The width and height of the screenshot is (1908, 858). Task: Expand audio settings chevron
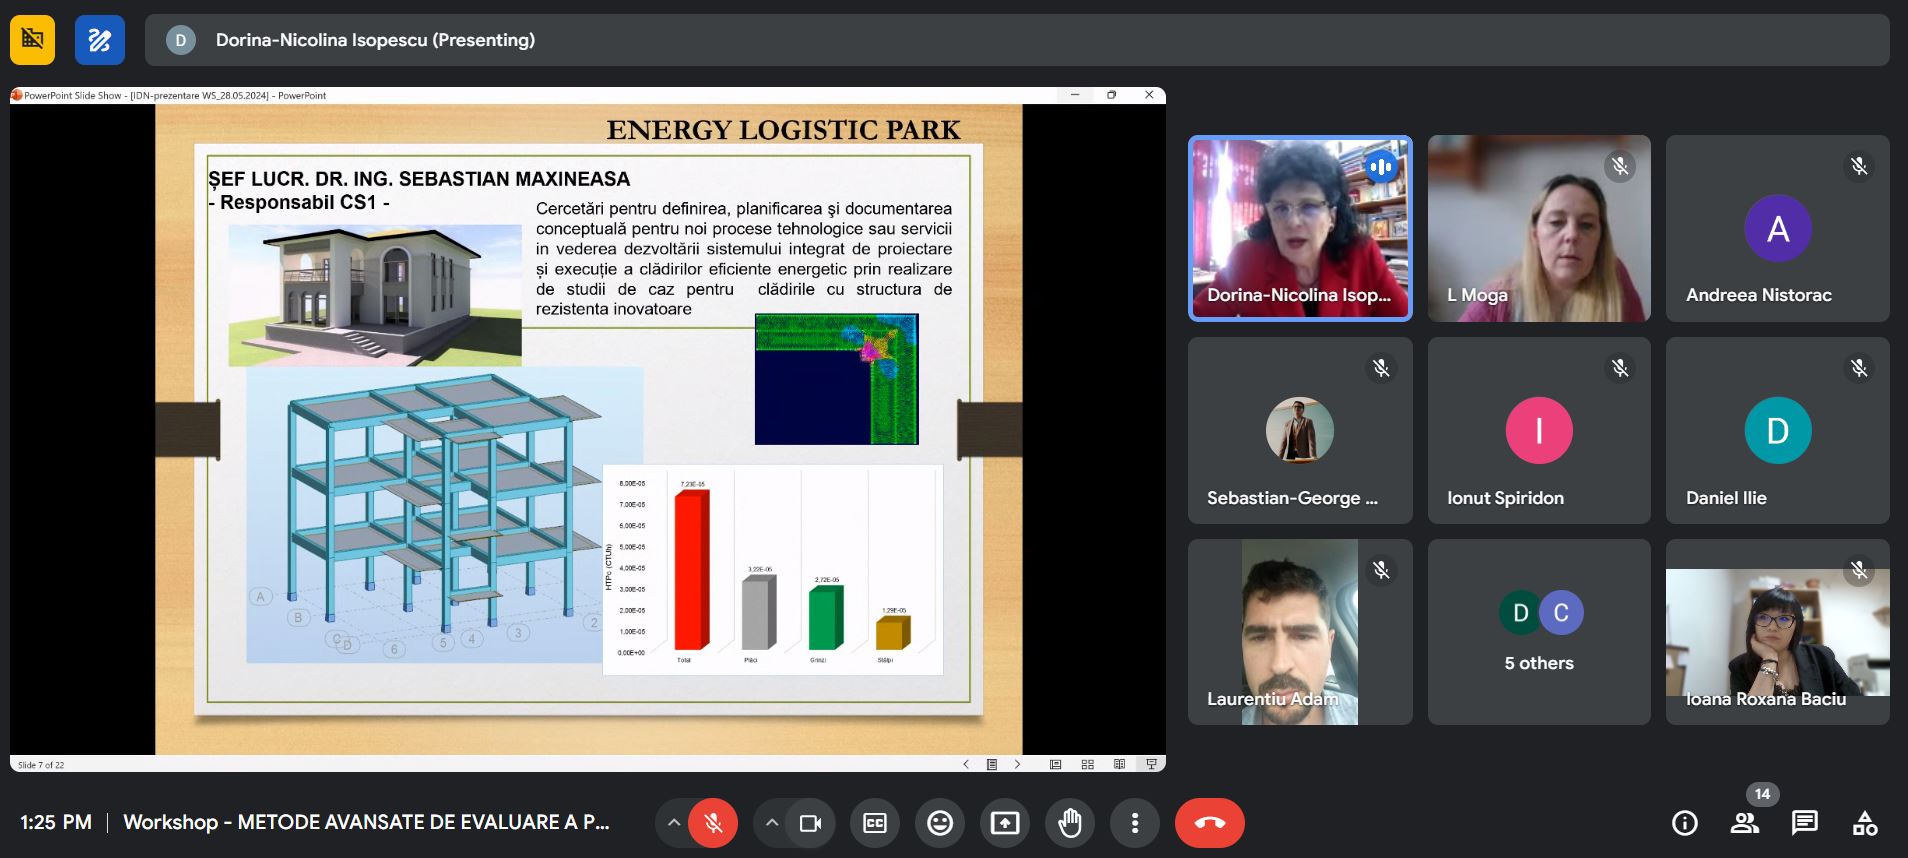tap(674, 823)
